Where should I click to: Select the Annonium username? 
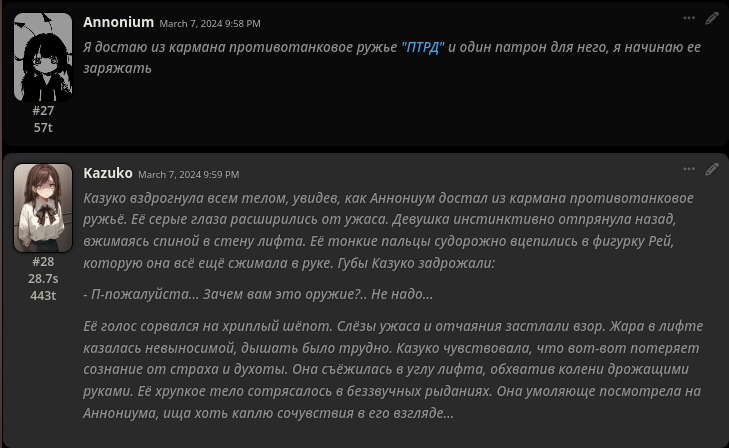click(119, 22)
